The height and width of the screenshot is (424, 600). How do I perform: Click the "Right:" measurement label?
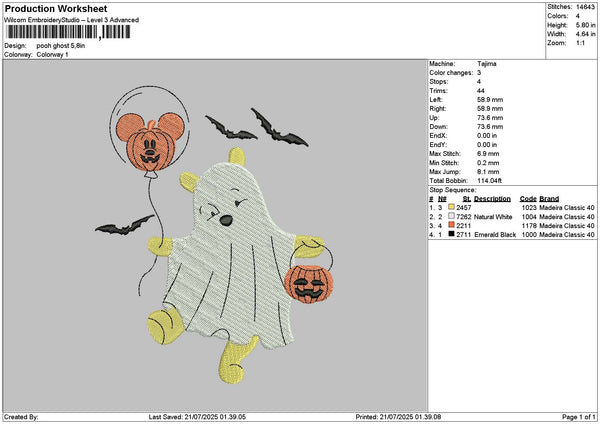pos(438,109)
